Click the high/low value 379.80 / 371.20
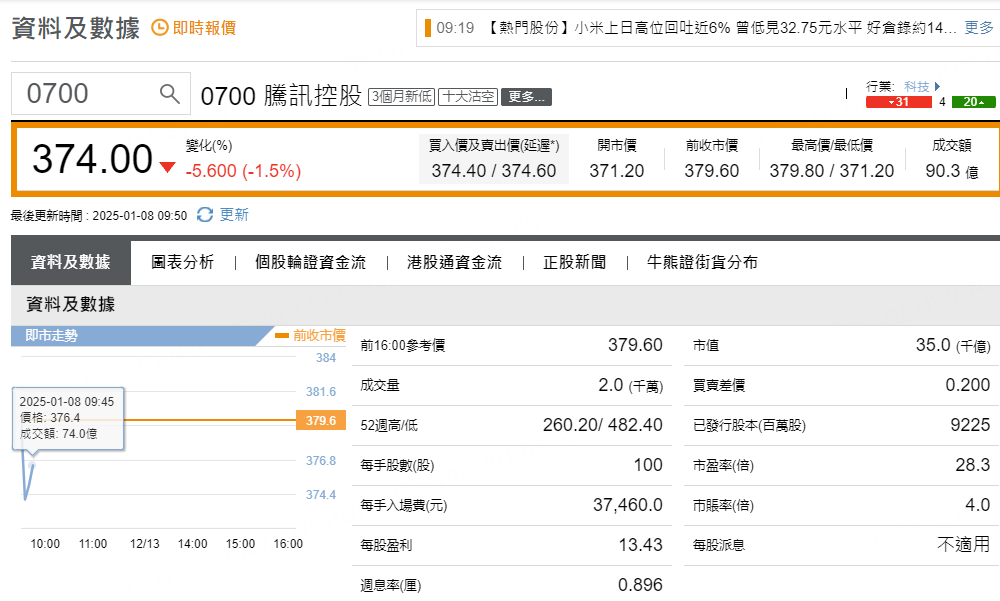 pos(832,171)
